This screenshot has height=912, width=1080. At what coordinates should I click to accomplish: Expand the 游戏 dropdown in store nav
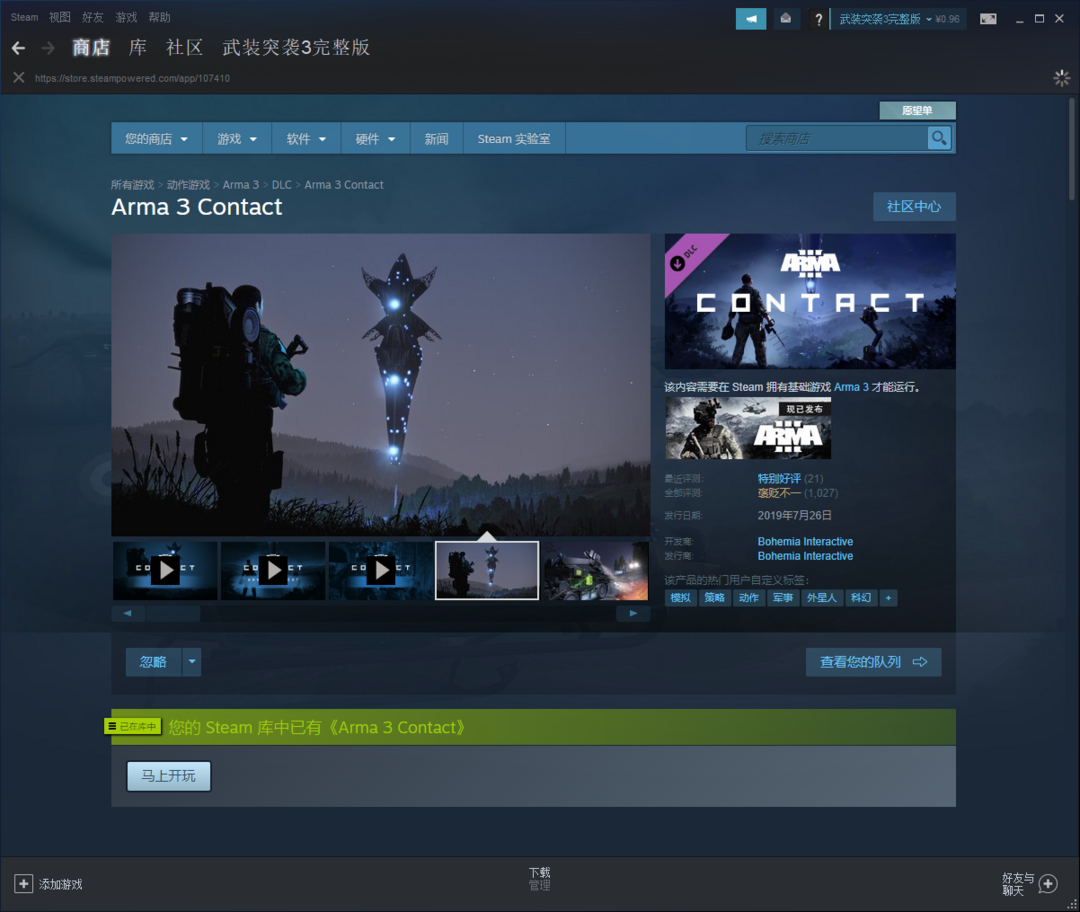tap(237, 139)
